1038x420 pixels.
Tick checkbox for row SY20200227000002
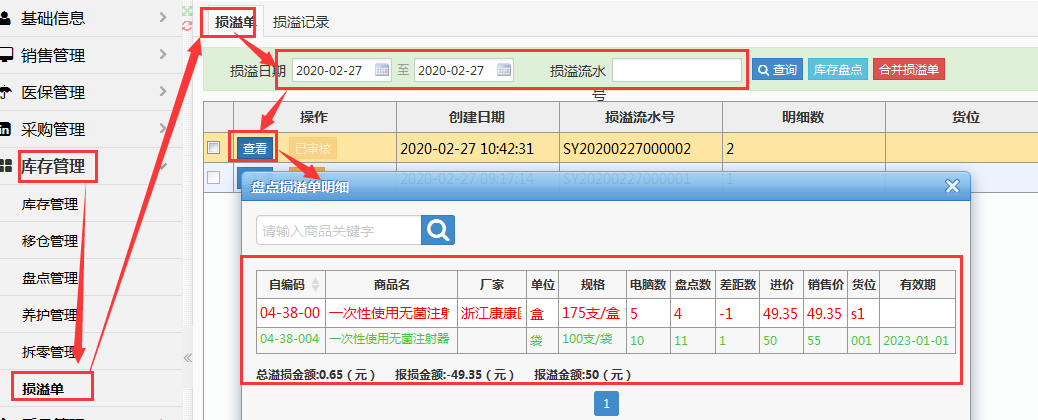click(213, 148)
